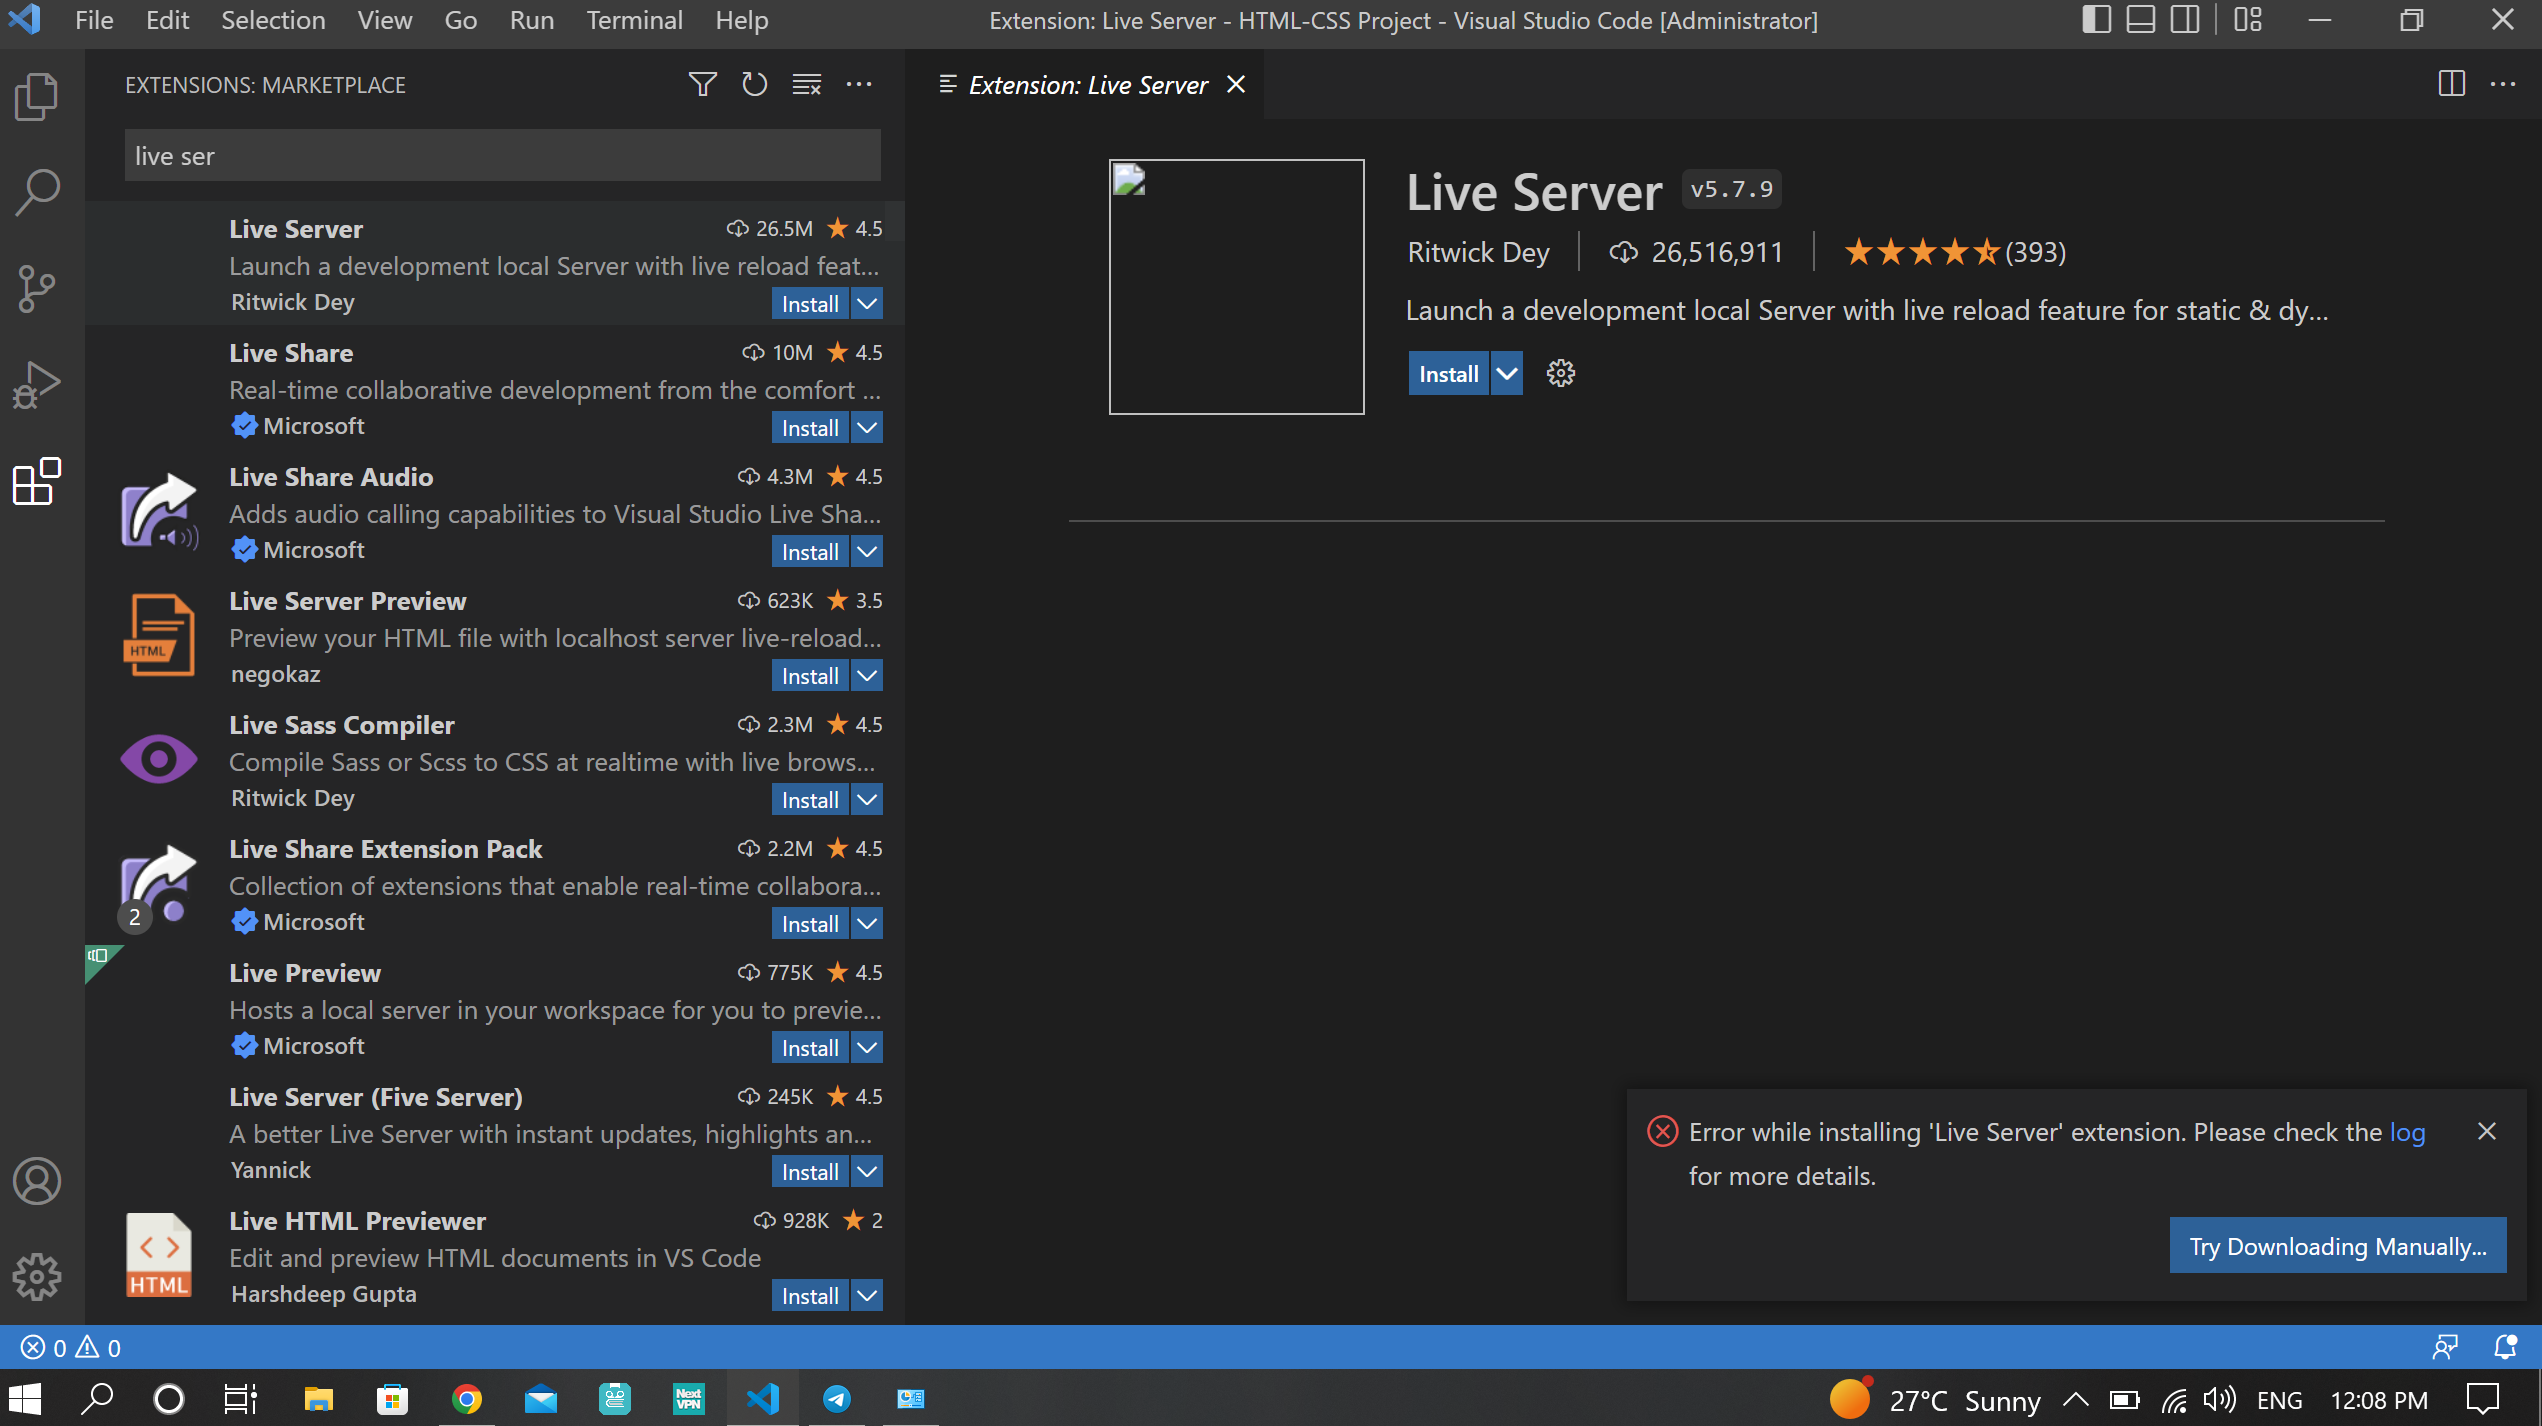Select the Extensions view icon
This screenshot has height=1426, width=2542.
(37, 482)
